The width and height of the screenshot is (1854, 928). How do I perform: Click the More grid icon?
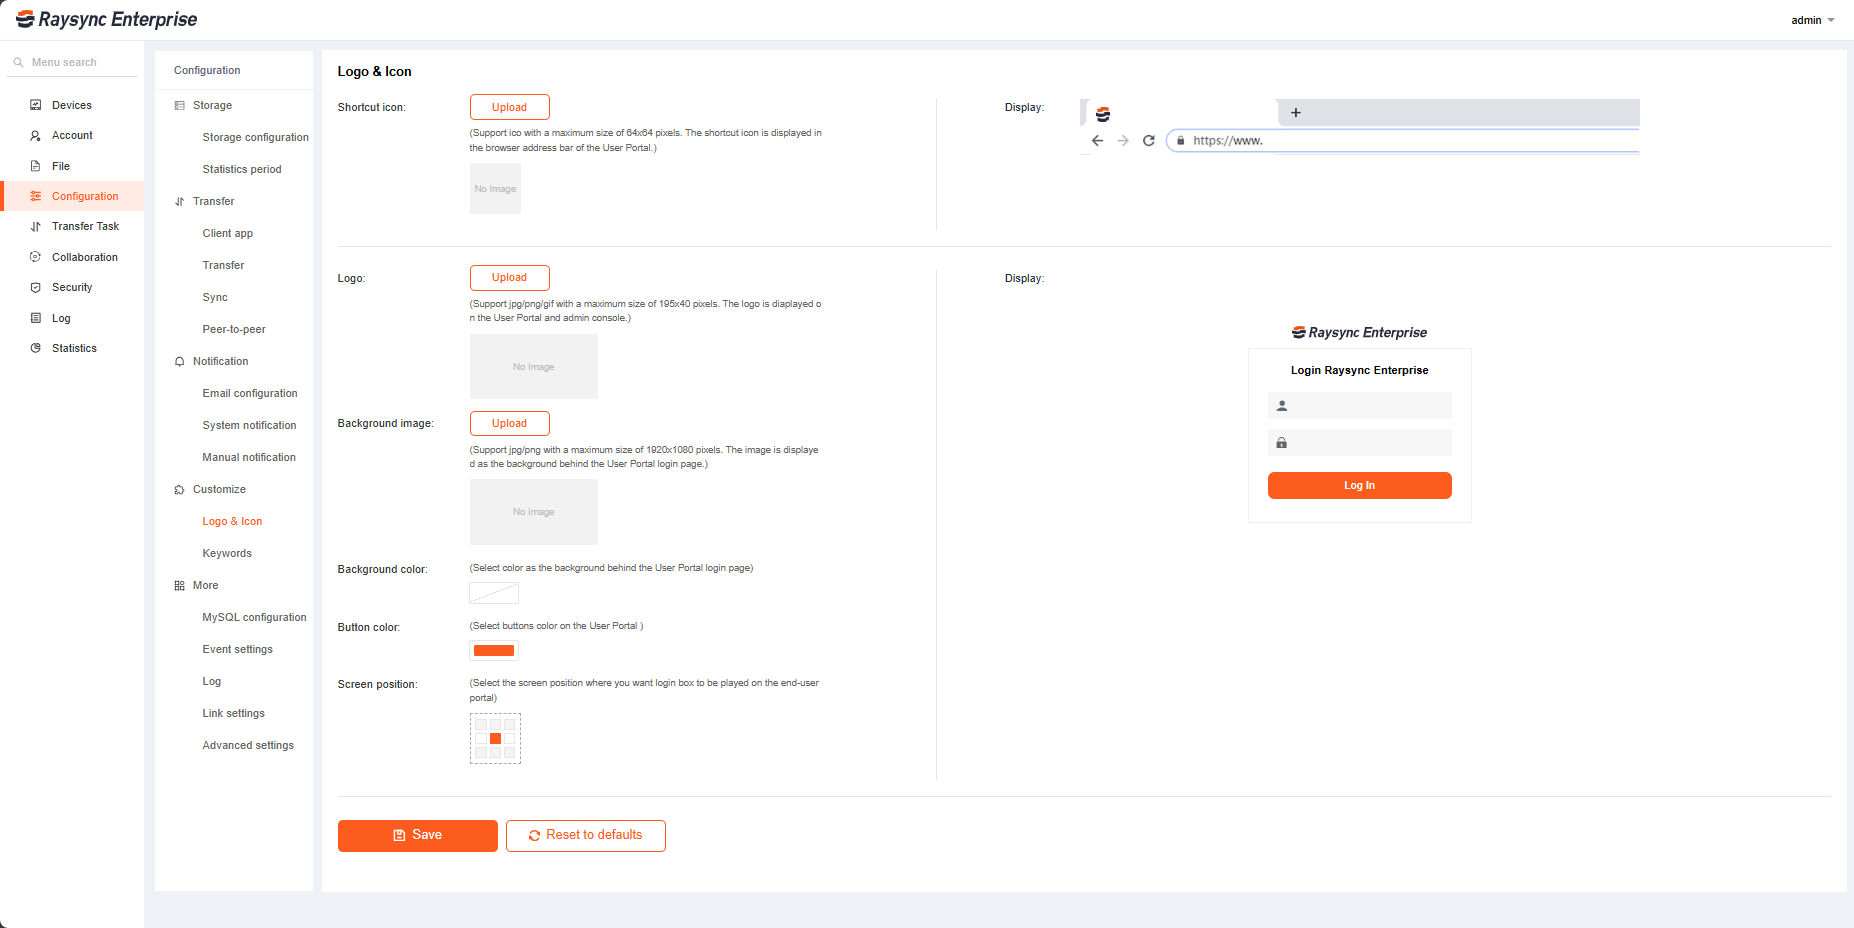(x=180, y=585)
